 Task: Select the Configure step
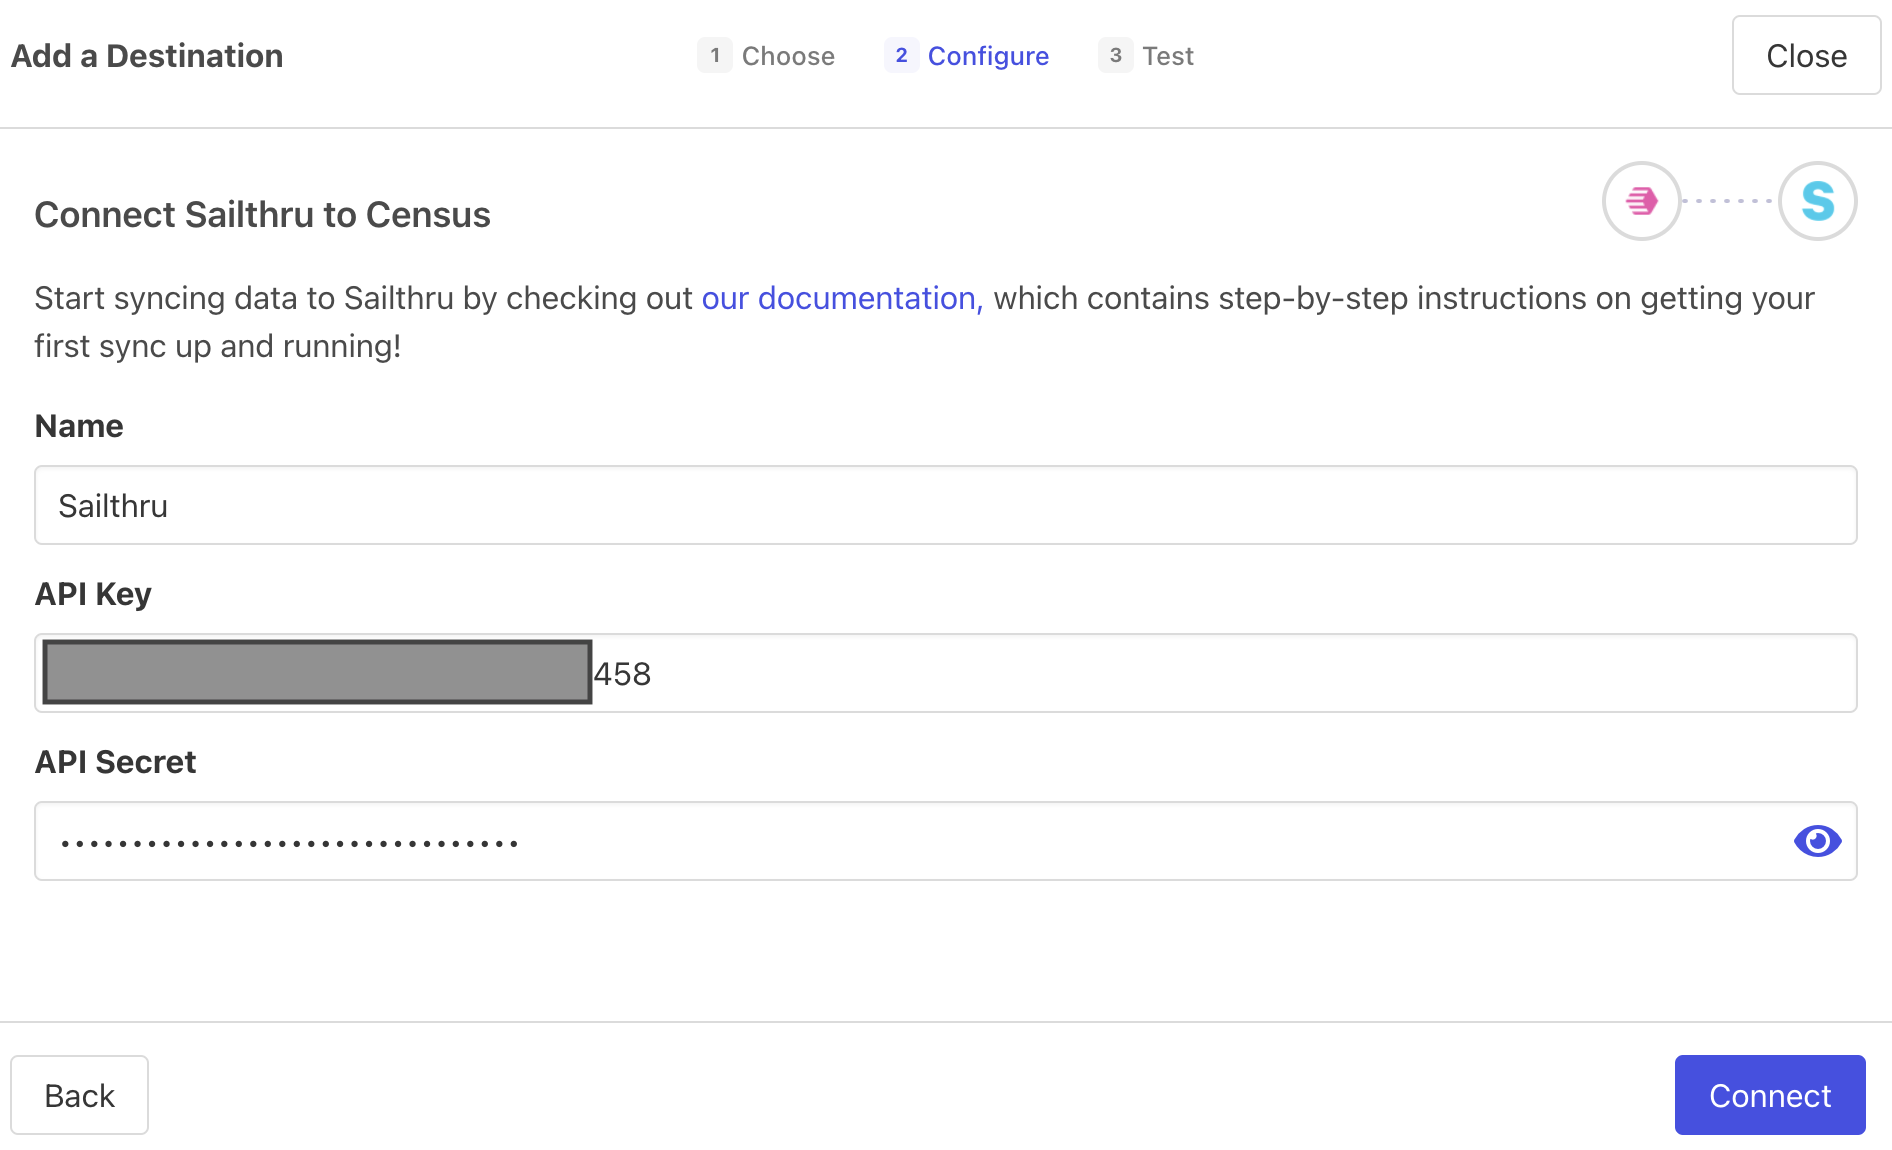tap(988, 56)
